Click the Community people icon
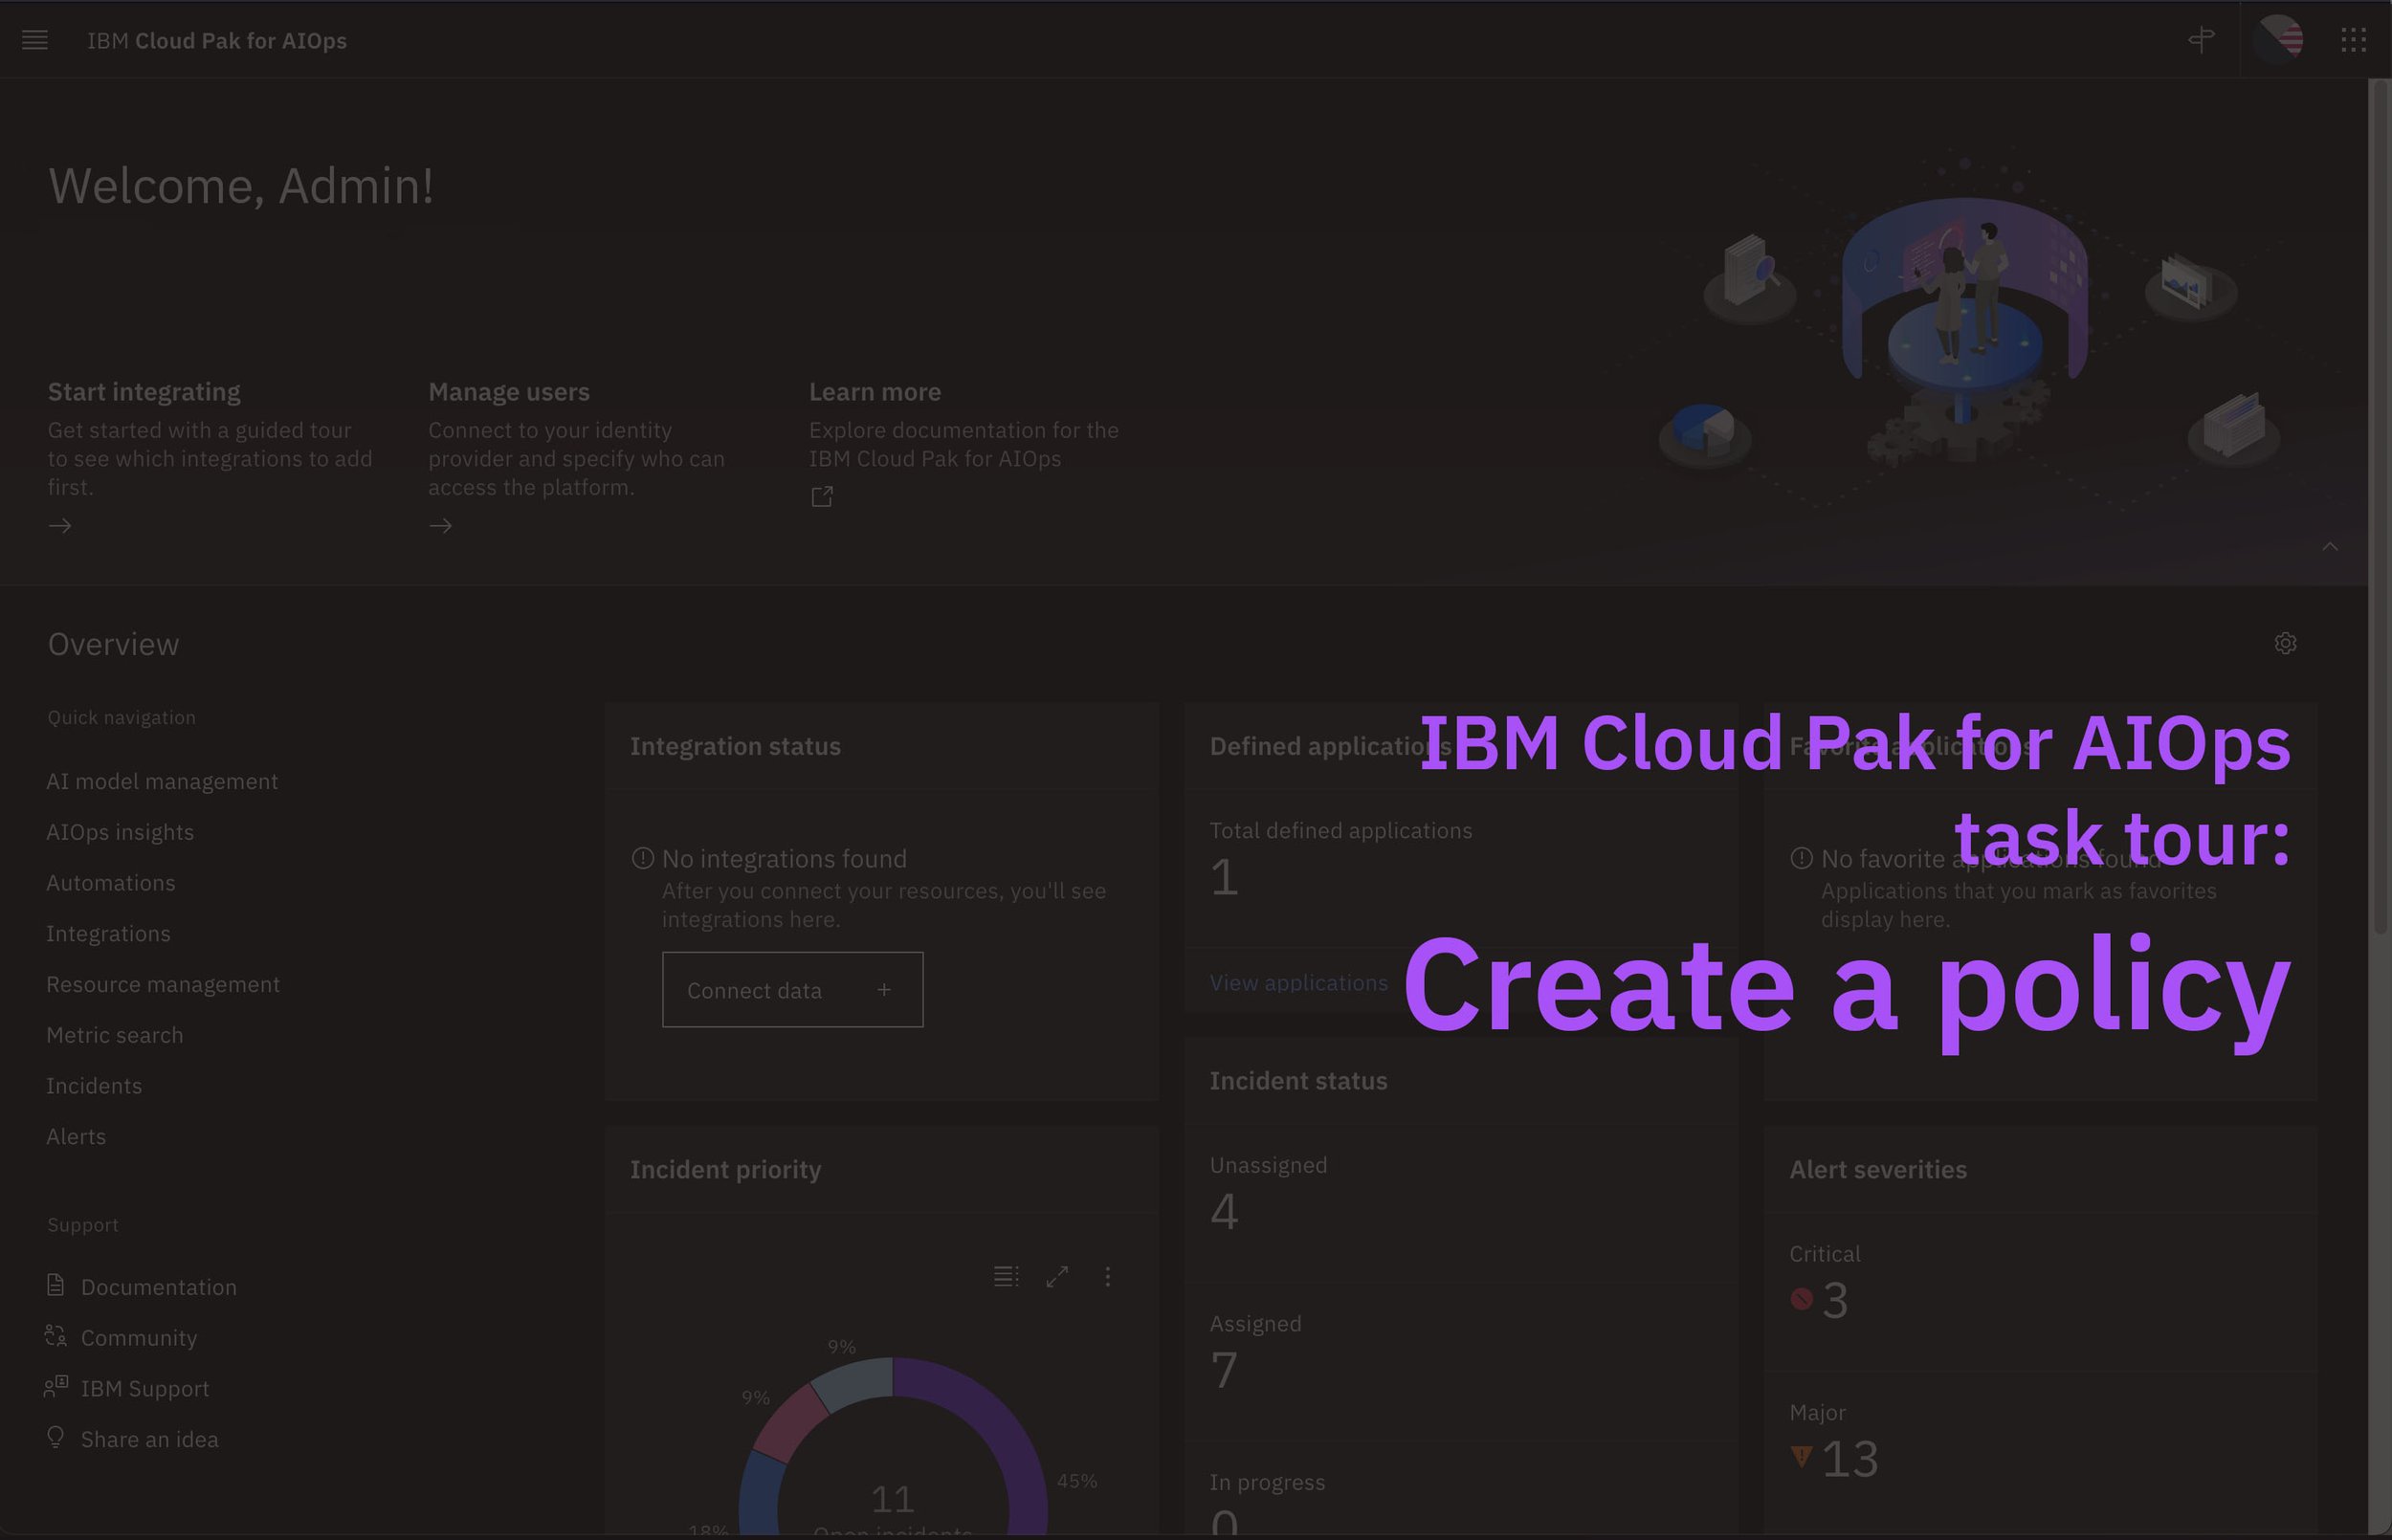The width and height of the screenshot is (2392, 1540). [x=56, y=1336]
